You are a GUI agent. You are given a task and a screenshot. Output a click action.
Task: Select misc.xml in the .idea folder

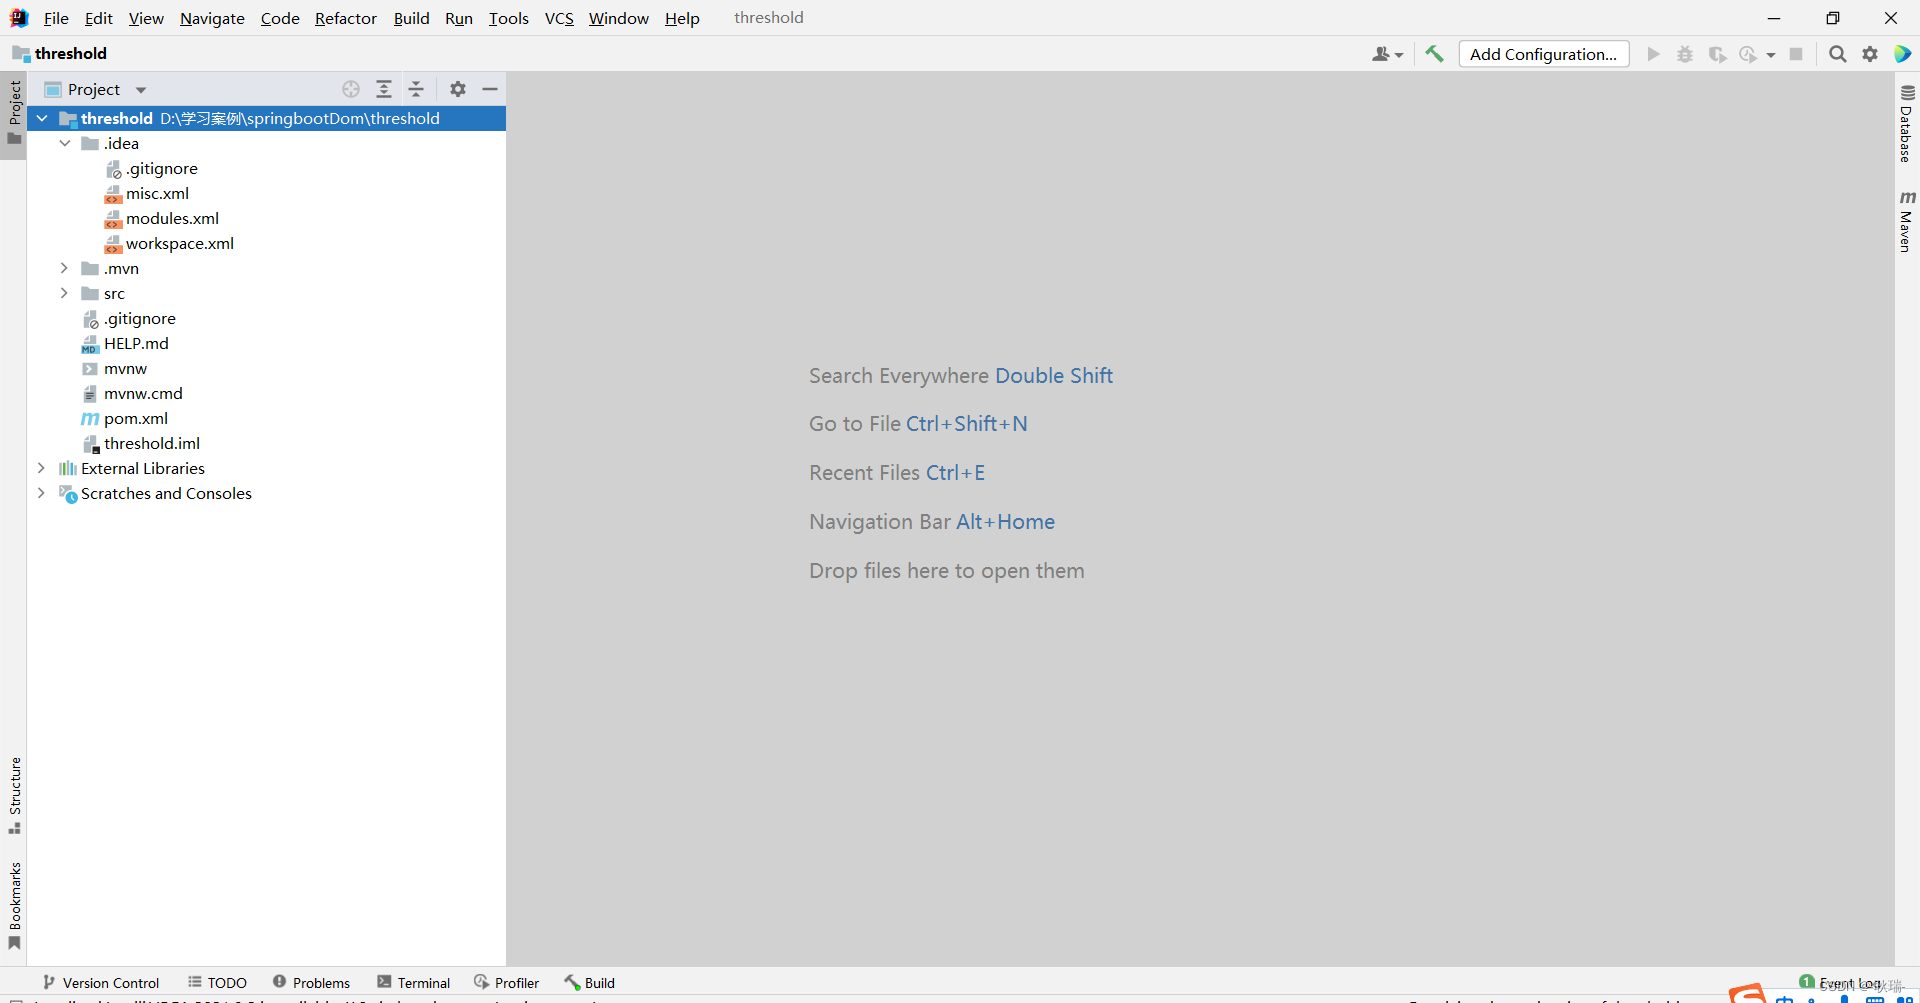(157, 194)
